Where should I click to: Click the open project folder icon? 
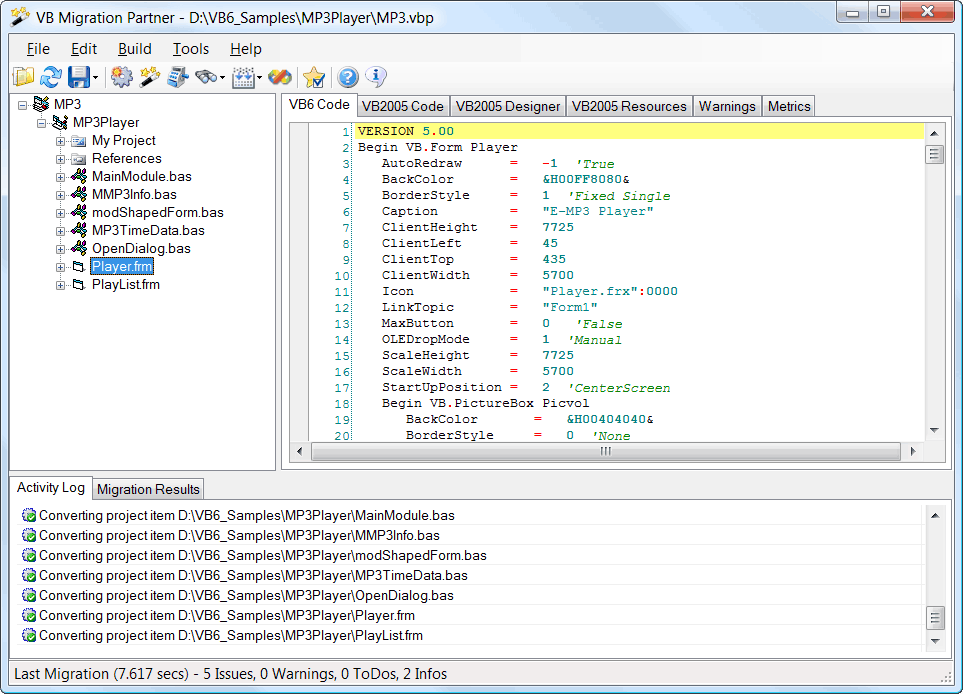click(23, 77)
